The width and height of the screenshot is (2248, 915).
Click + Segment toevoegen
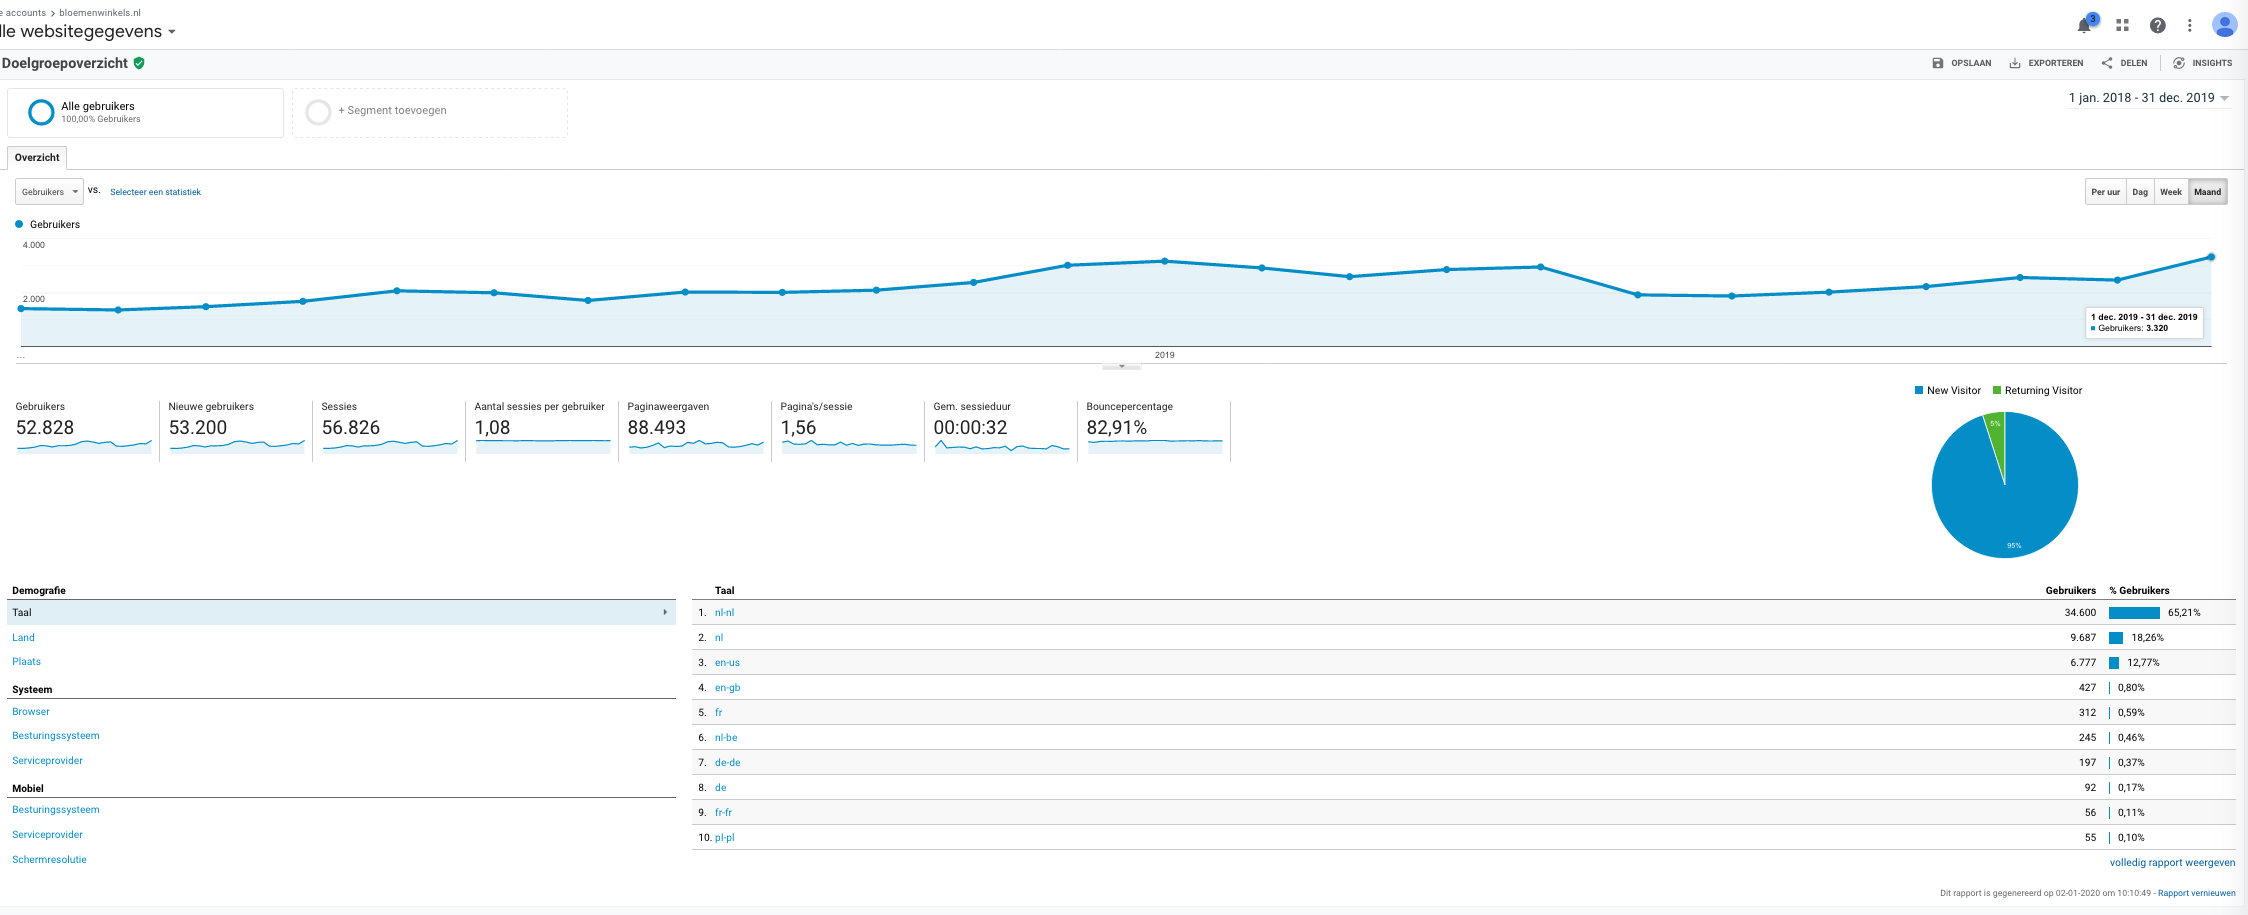[392, 111]
